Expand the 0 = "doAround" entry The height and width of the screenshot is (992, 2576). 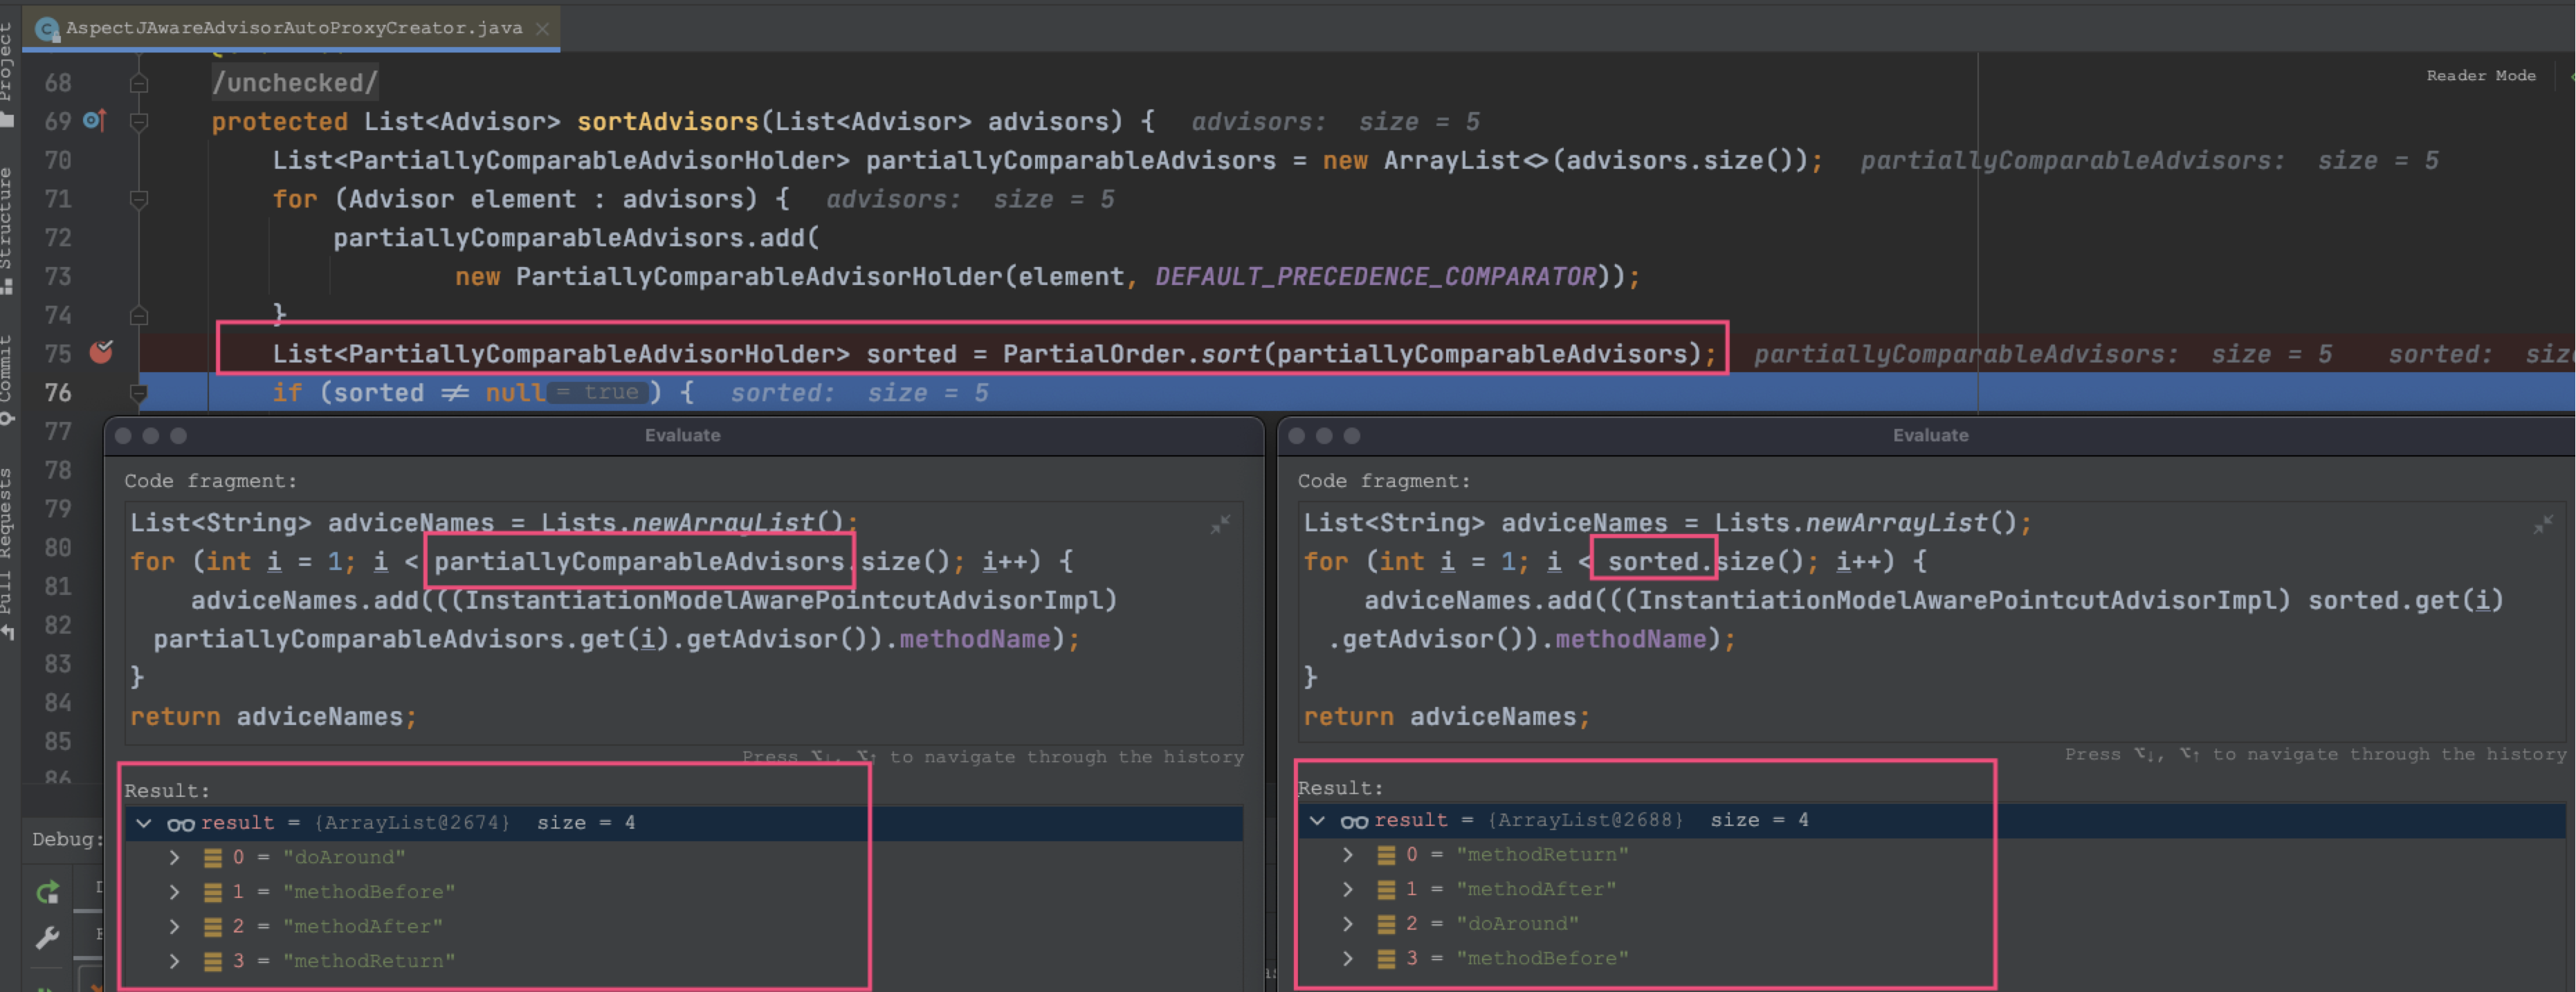pos(174,857)
